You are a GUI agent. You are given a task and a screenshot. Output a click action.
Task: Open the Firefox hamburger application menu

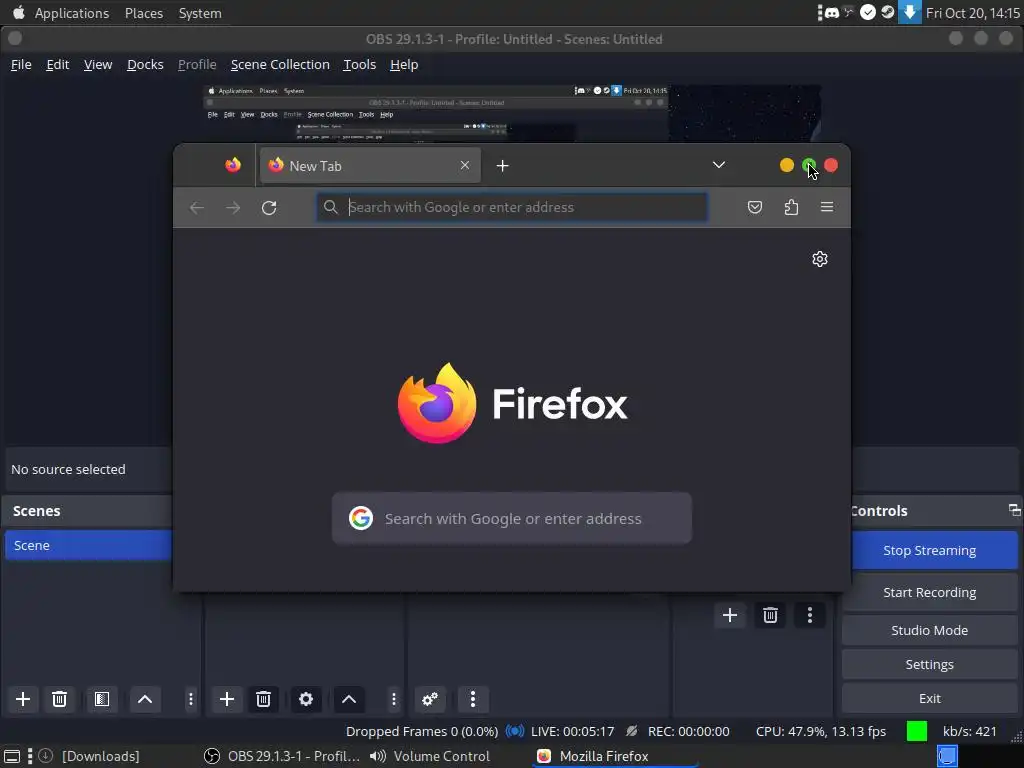[x=827, y=207]
